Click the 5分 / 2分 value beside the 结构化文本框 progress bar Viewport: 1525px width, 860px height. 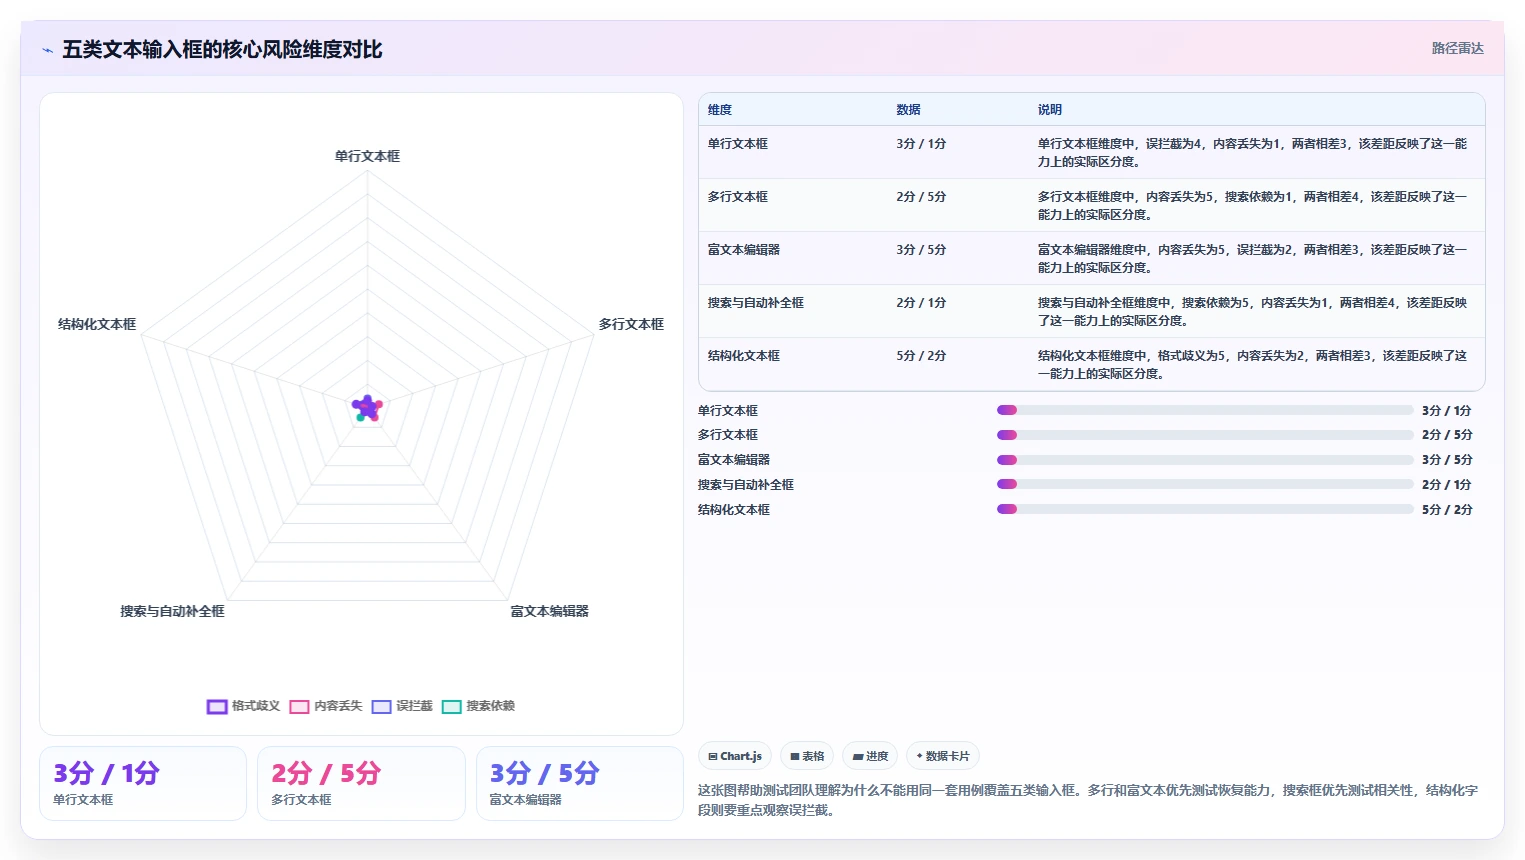pos(1447,510)
